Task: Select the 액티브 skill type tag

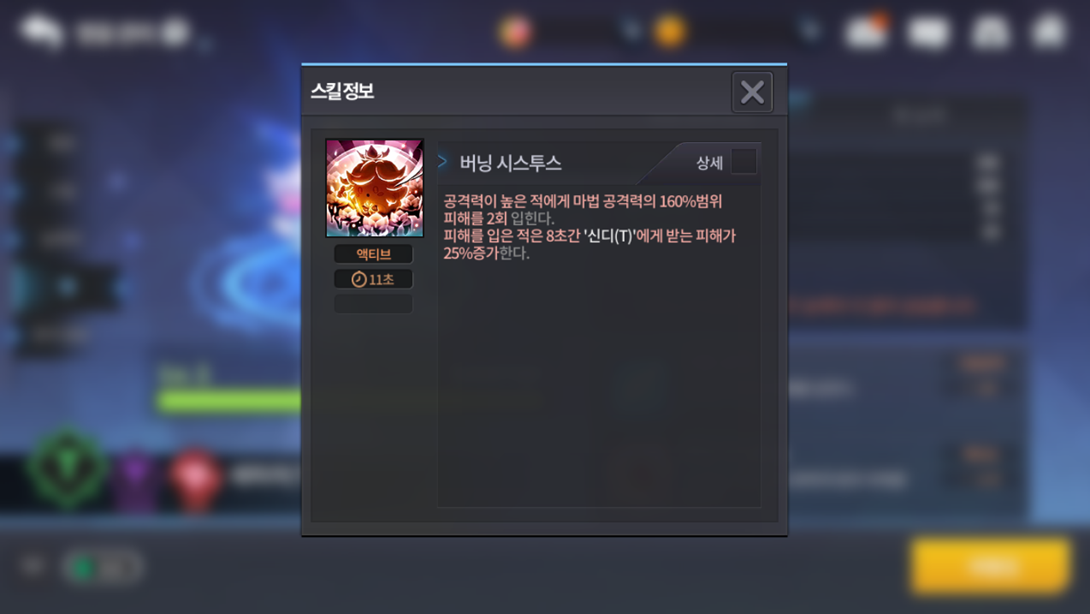Action: [x=373, y=254]
